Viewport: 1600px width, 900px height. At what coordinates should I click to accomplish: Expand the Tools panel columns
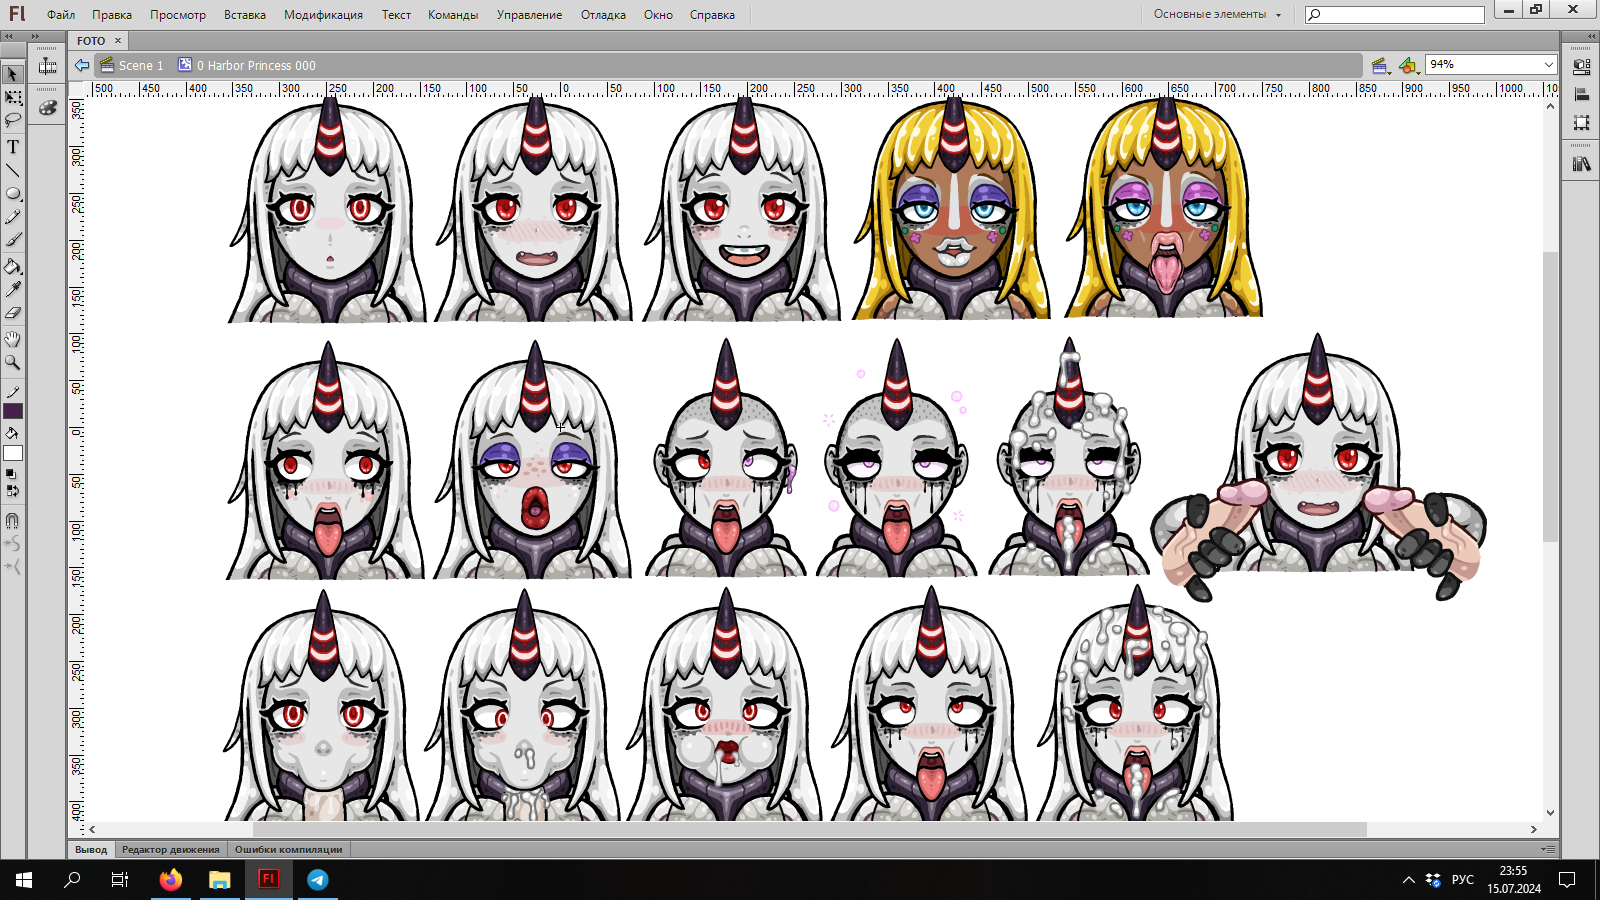coord(9,36)
